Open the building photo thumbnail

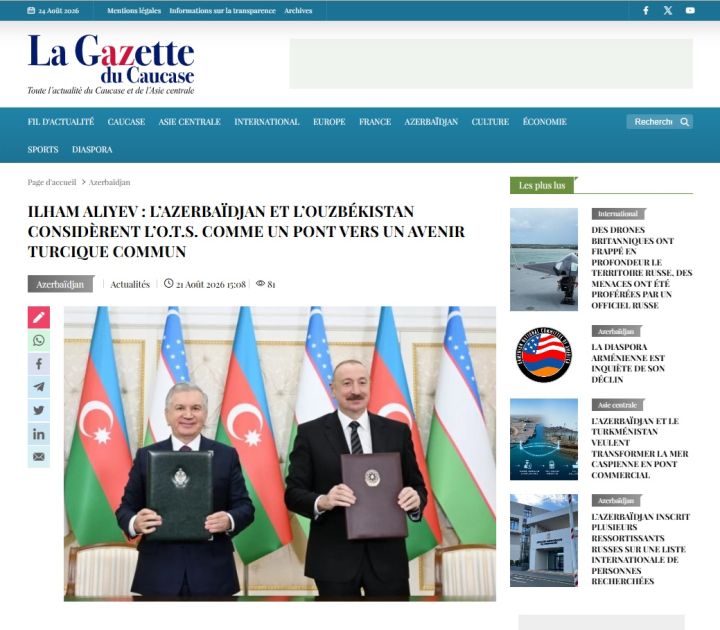pyautogui.click(x=544, y=540)
